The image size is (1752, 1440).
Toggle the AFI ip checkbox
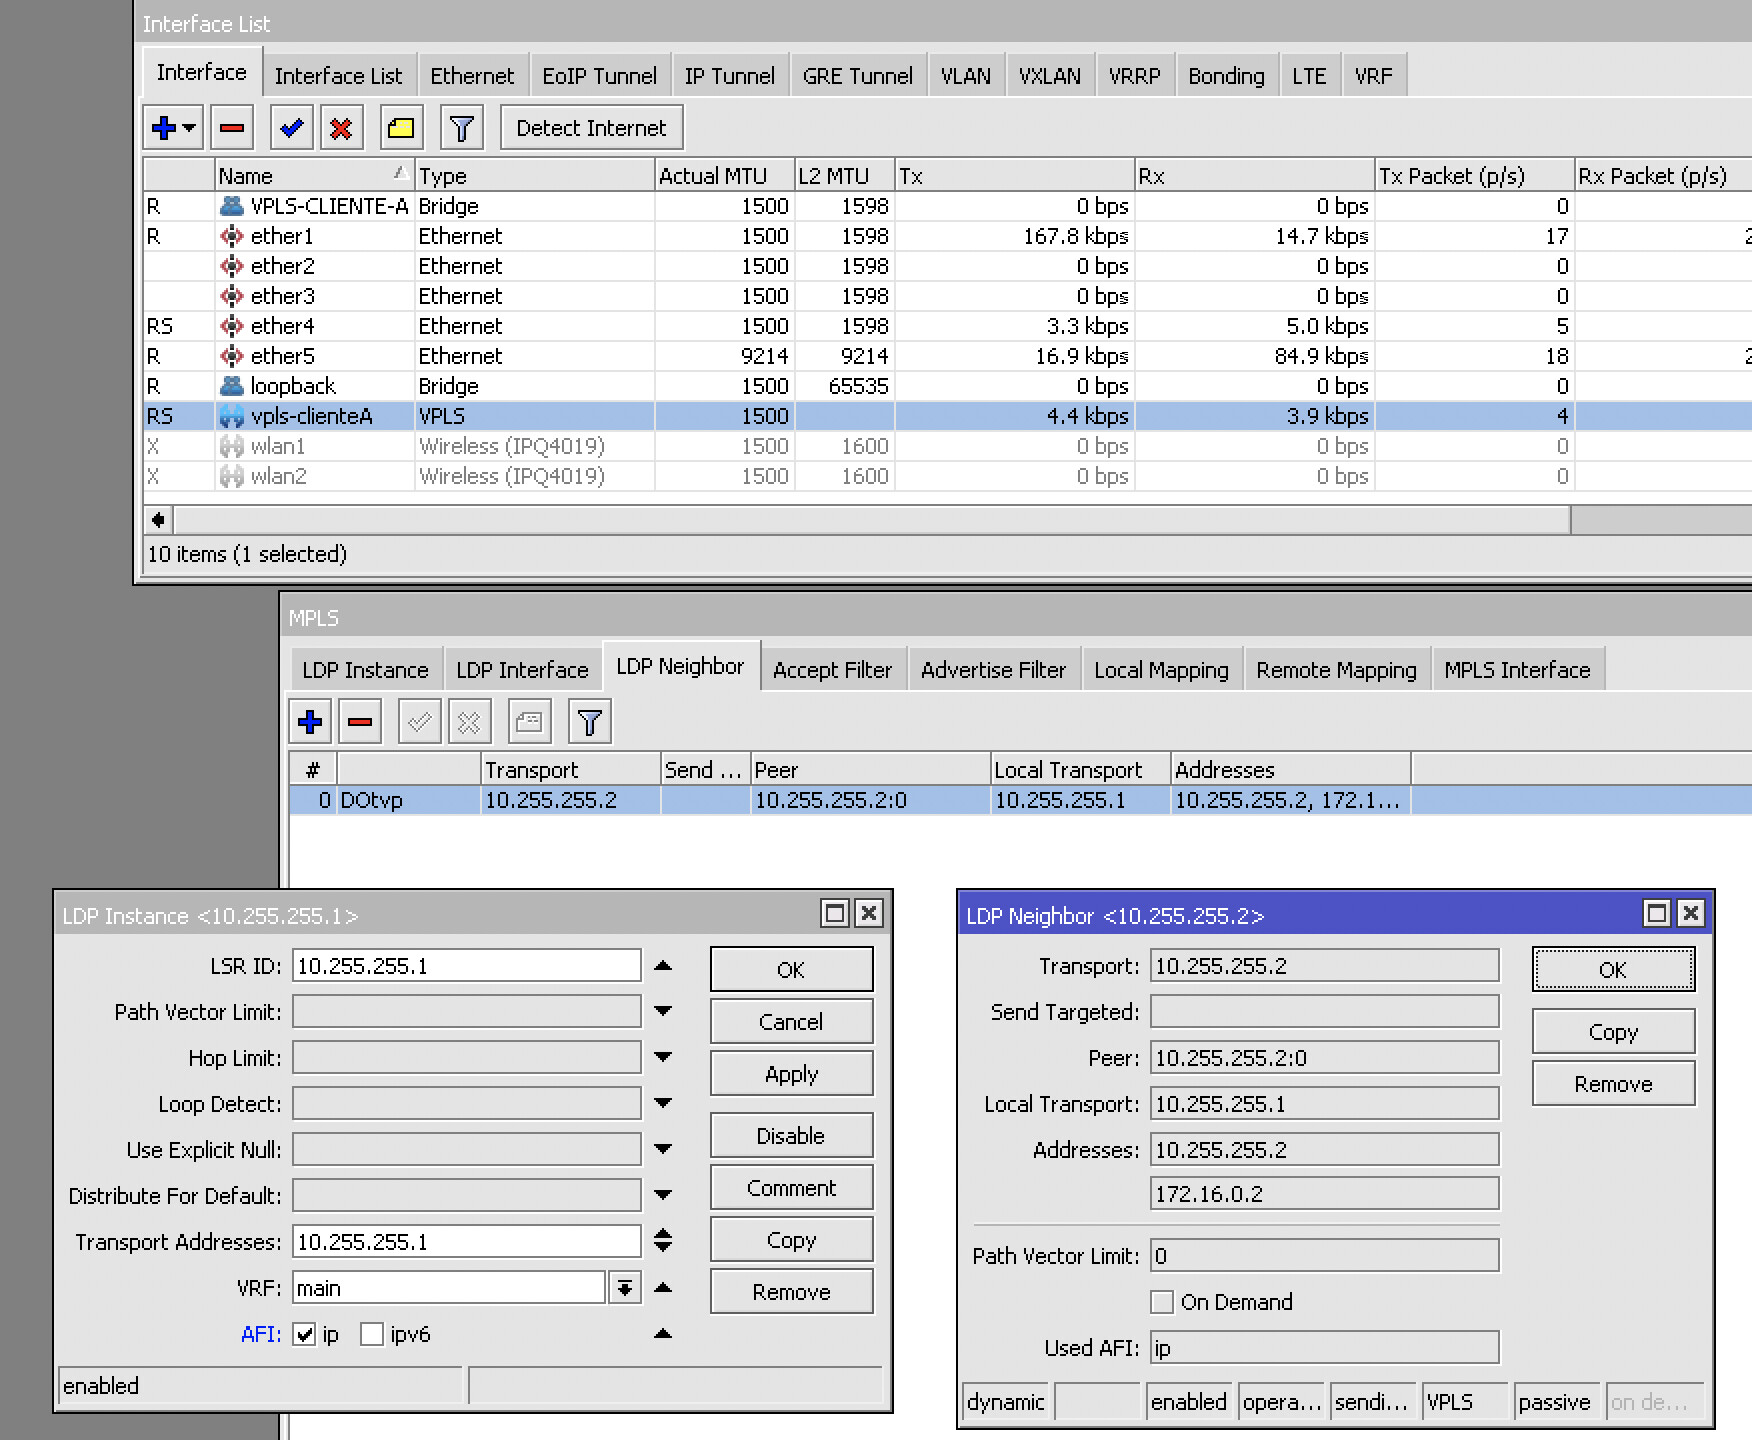coord(305,1334)
